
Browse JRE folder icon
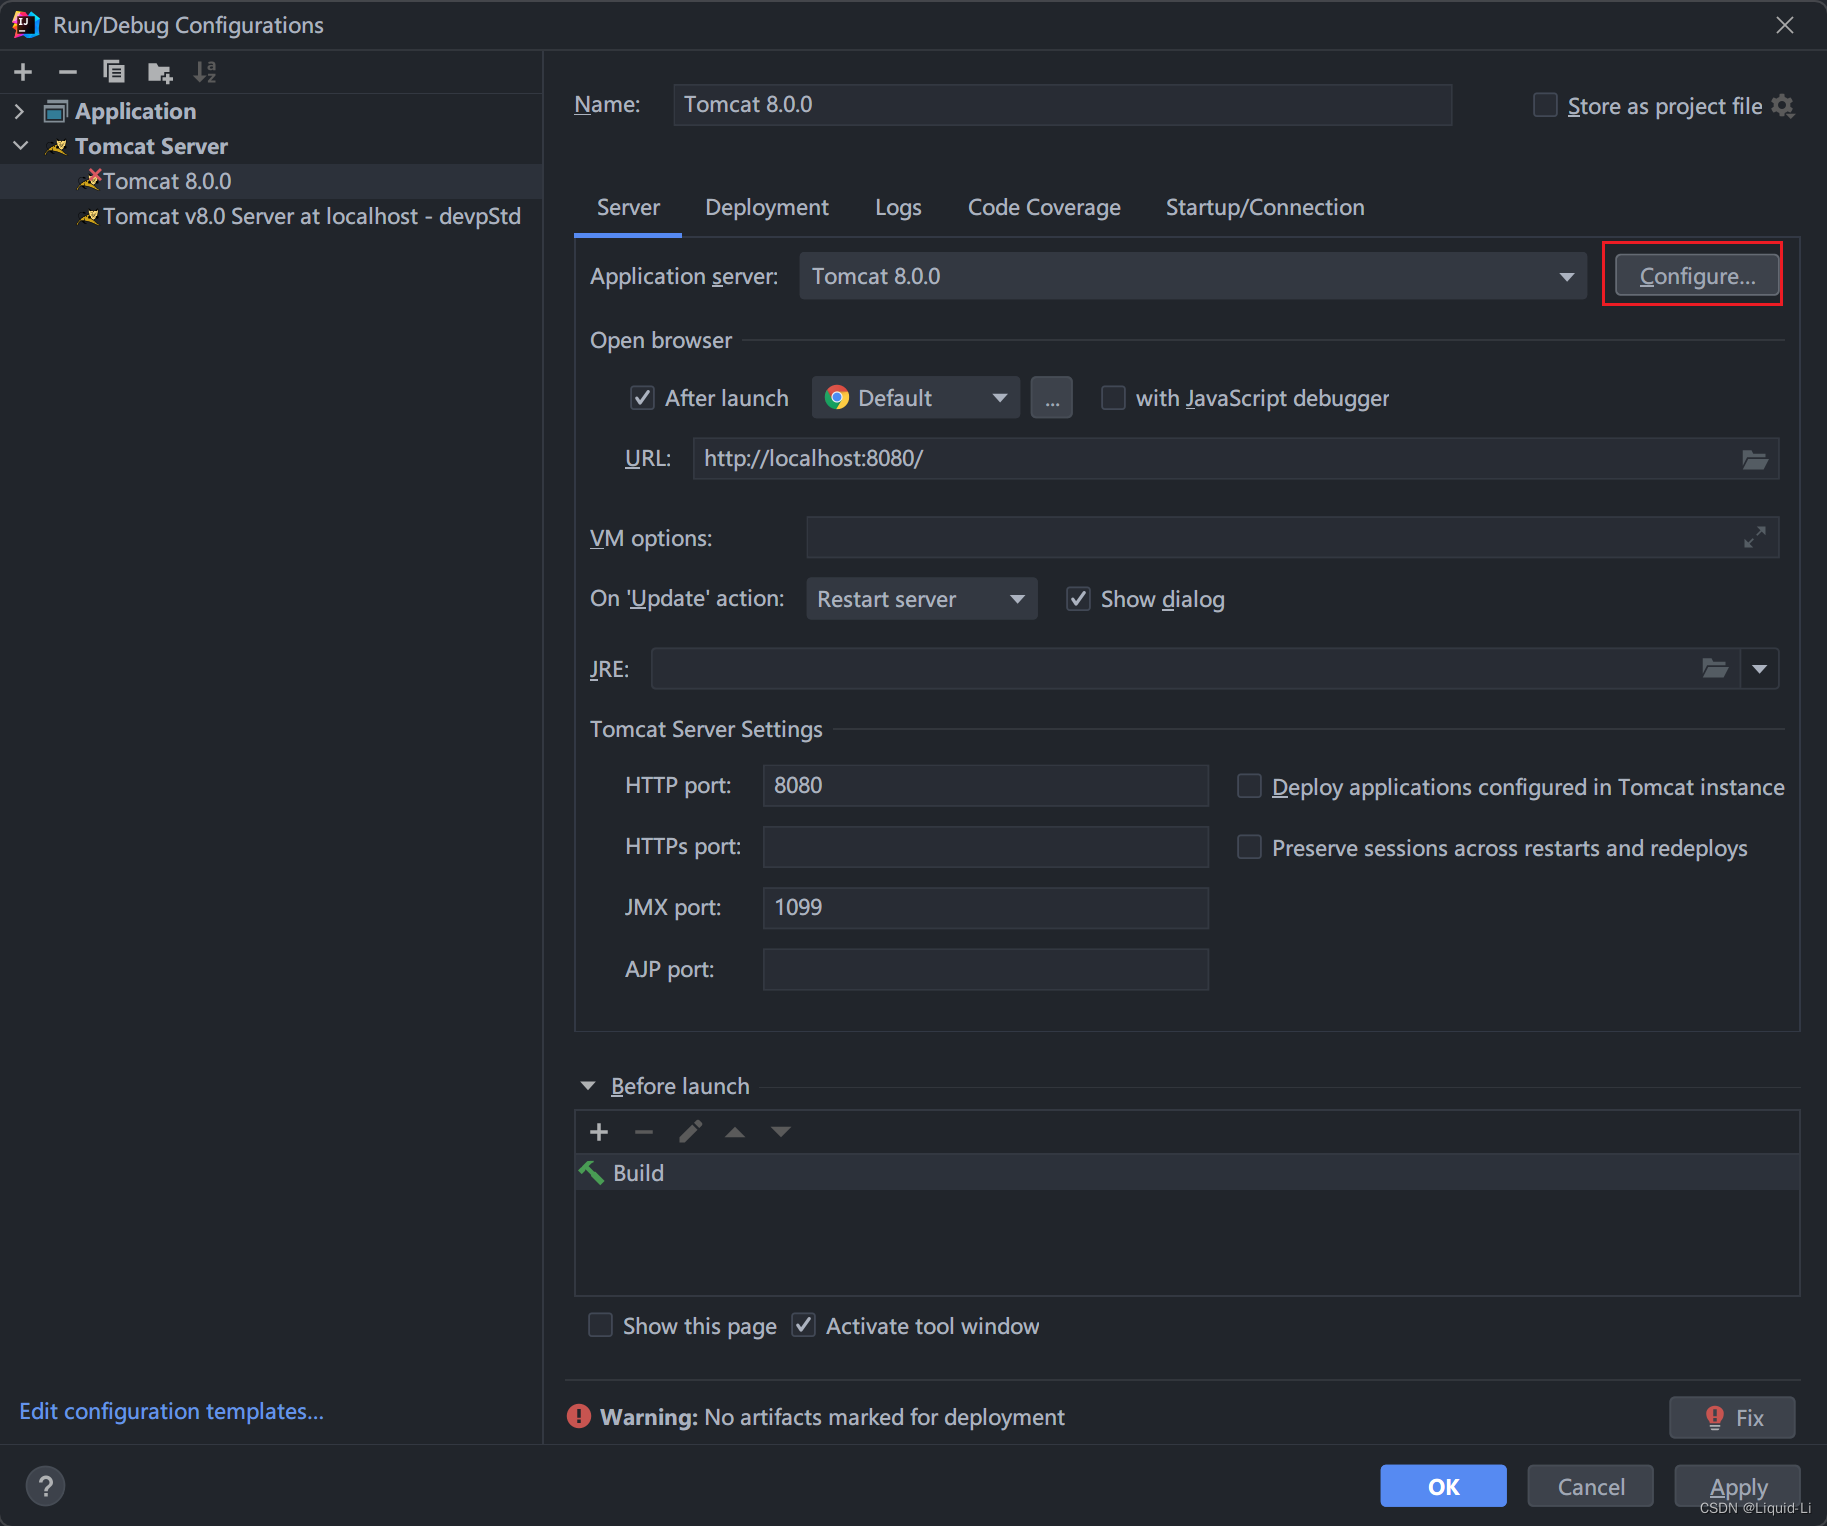(x=1715, y=668)
